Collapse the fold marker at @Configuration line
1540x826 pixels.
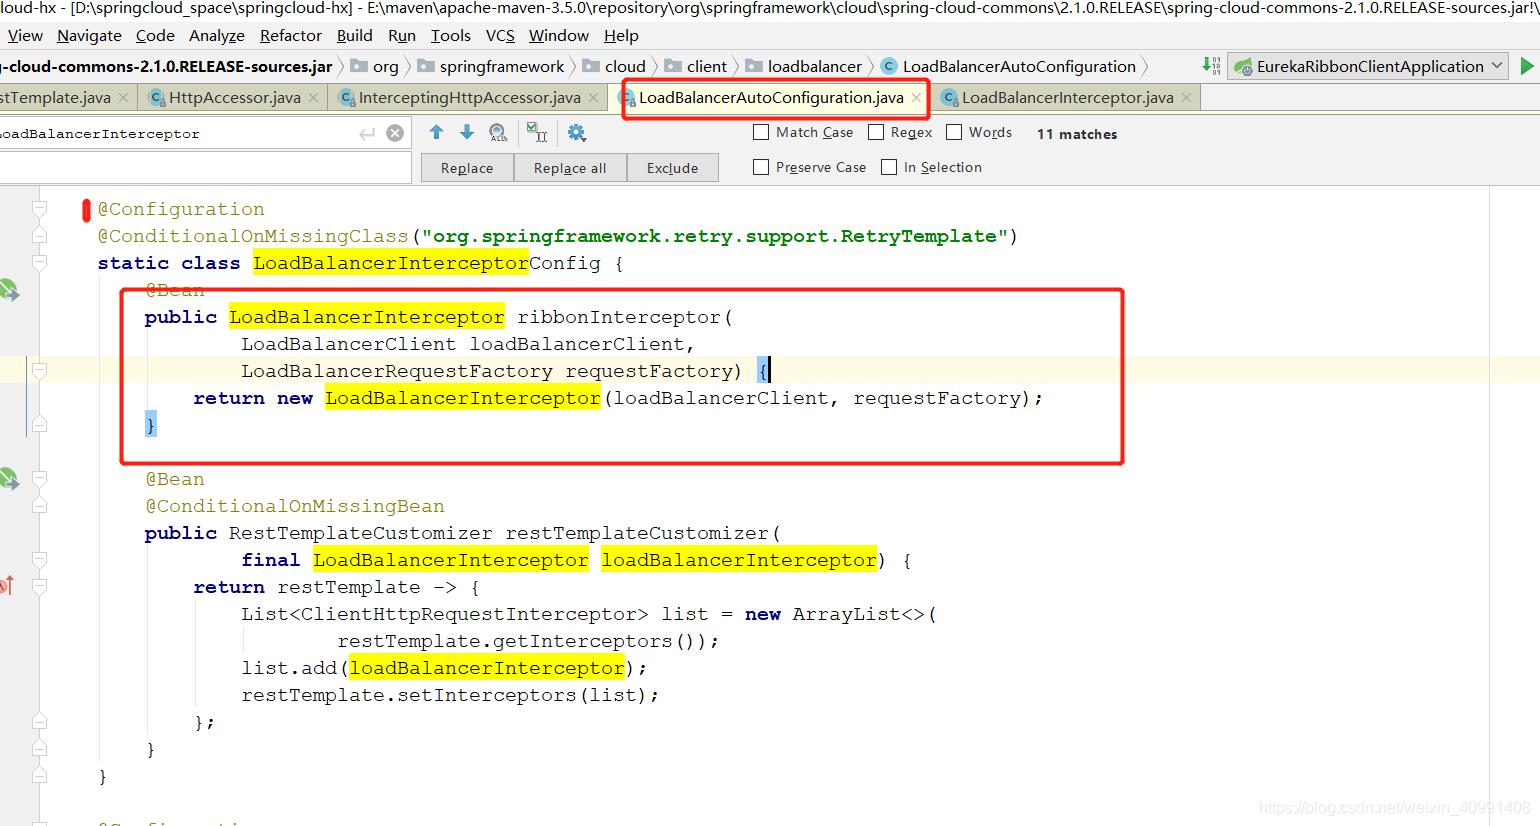click(39, 209)
